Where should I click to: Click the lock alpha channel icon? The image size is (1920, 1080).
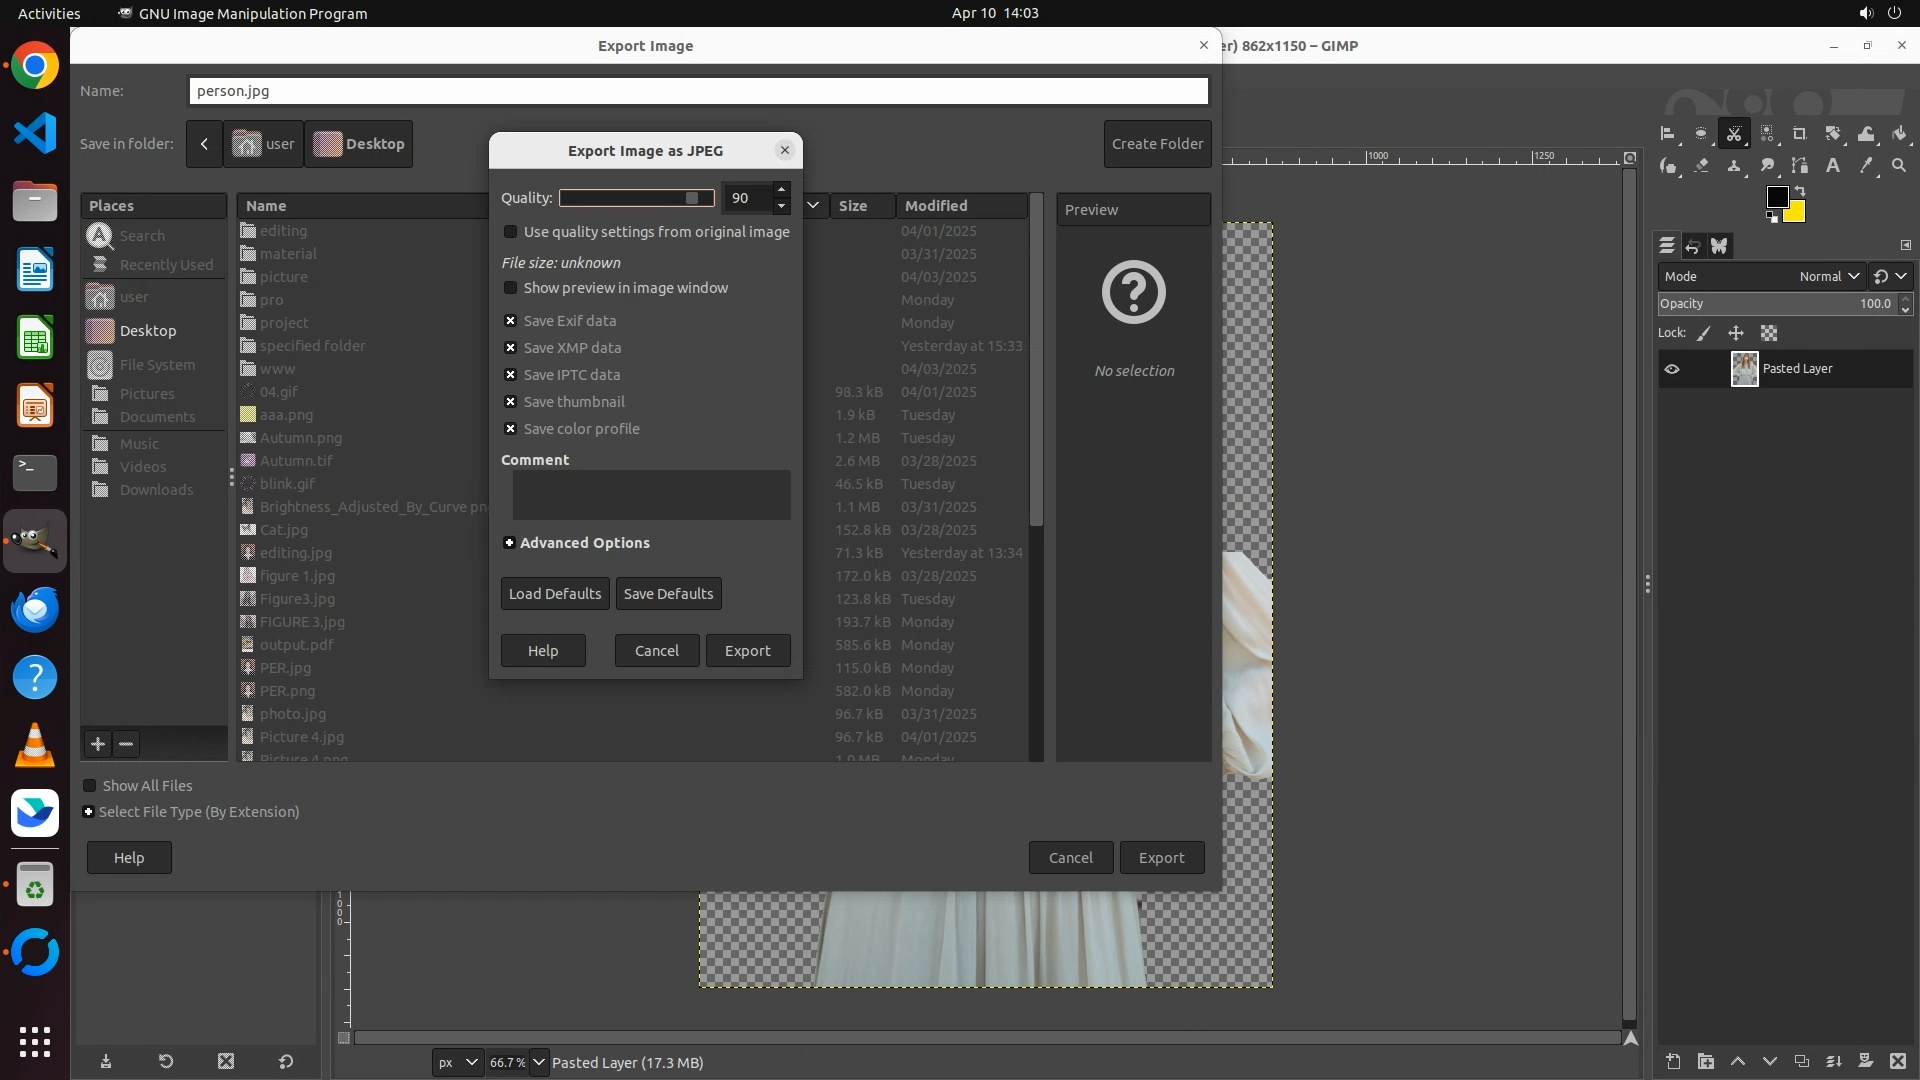[1769, 333]
